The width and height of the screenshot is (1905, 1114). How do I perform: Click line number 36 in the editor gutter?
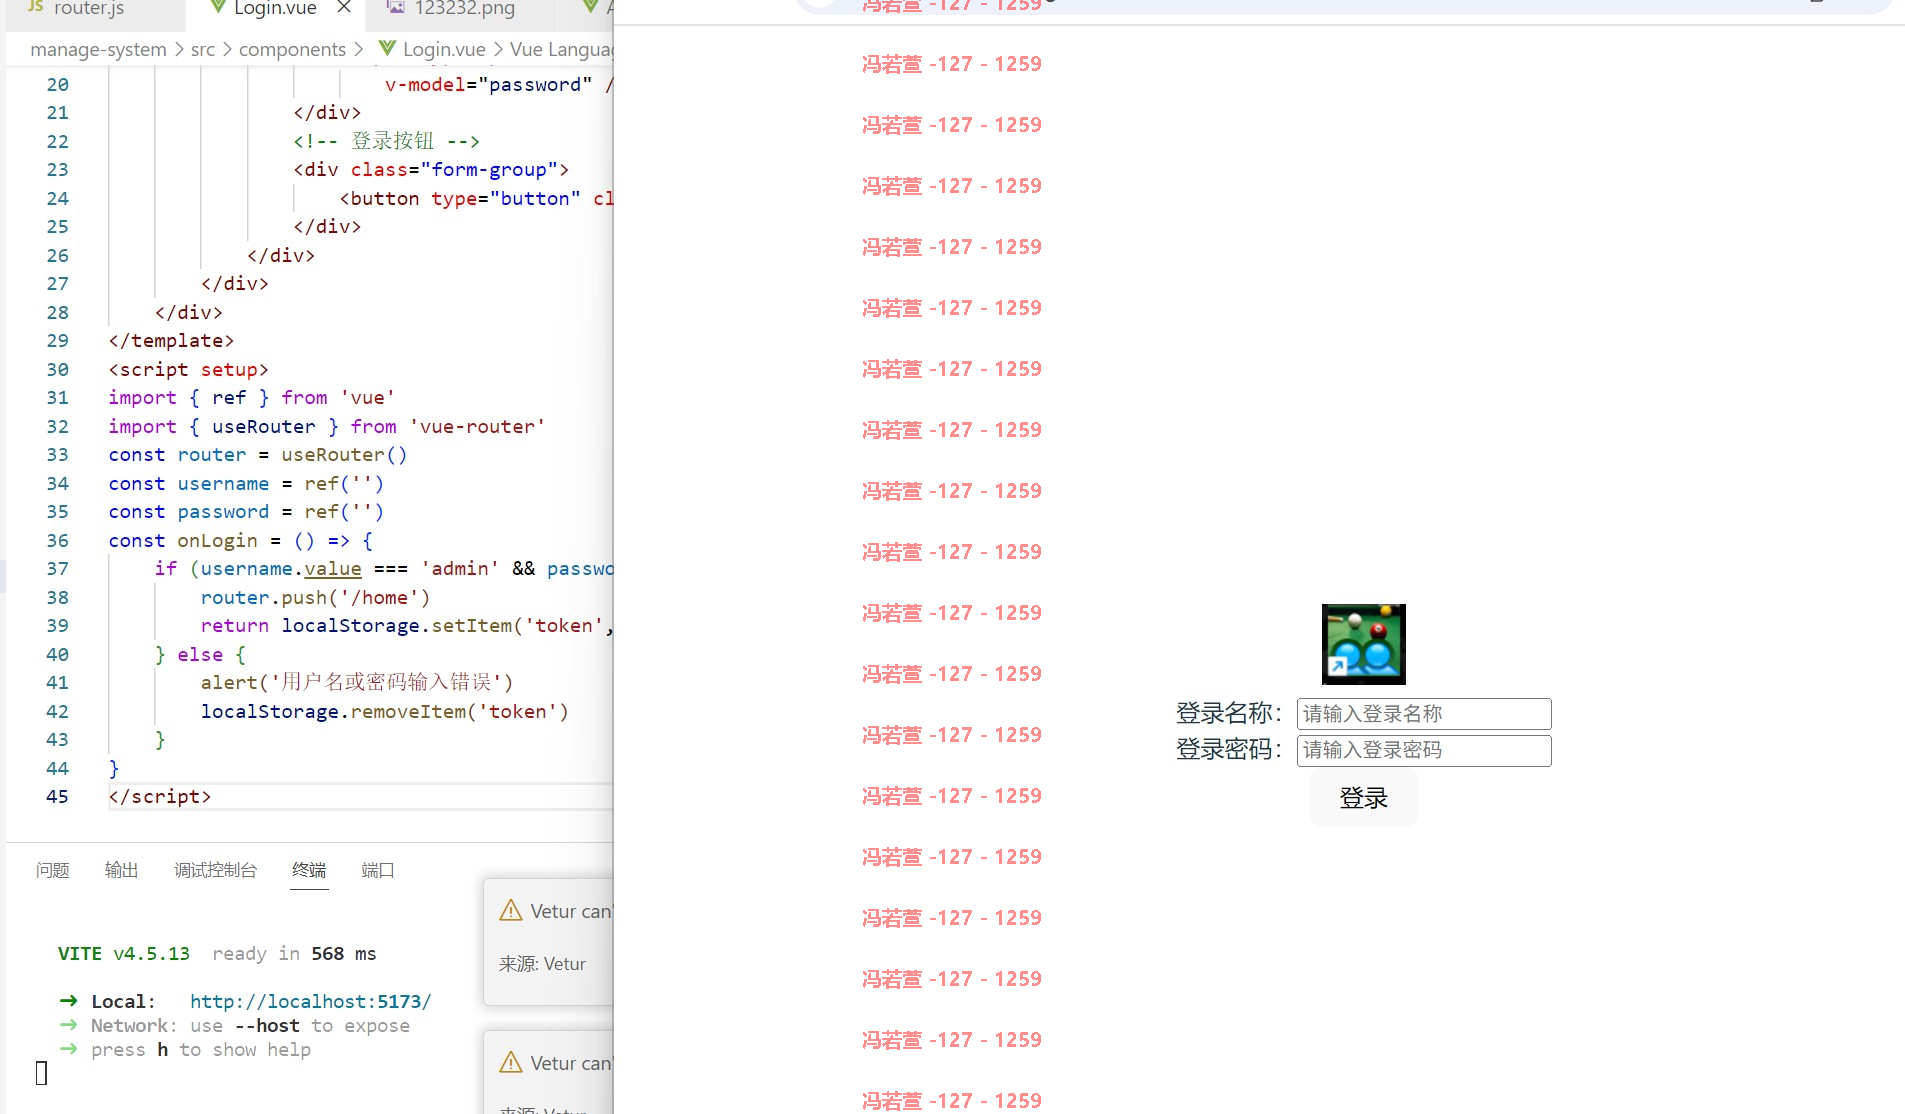[58, 540]
